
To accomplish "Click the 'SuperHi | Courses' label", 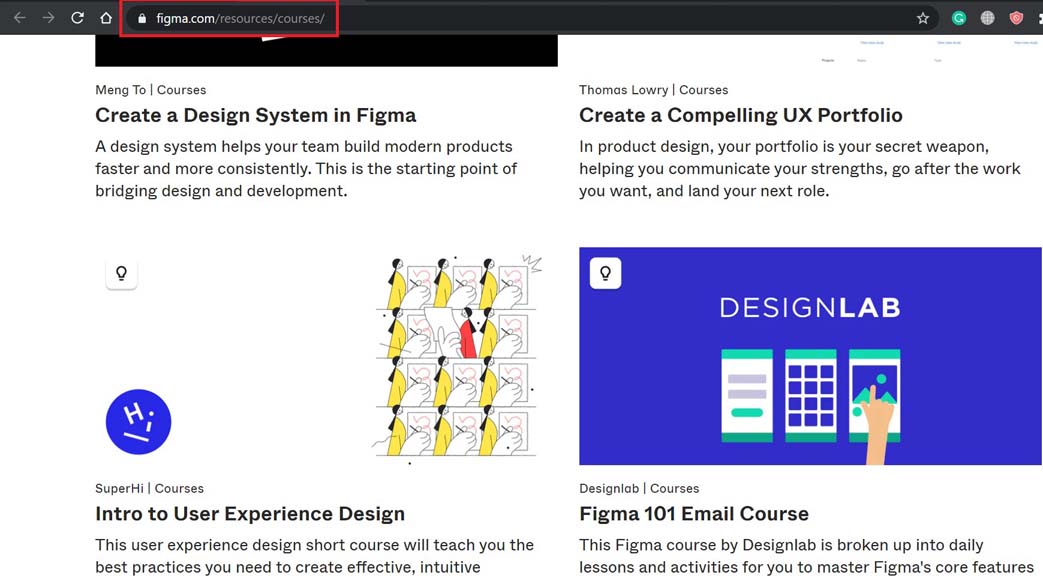I will (x=150, y=488).
